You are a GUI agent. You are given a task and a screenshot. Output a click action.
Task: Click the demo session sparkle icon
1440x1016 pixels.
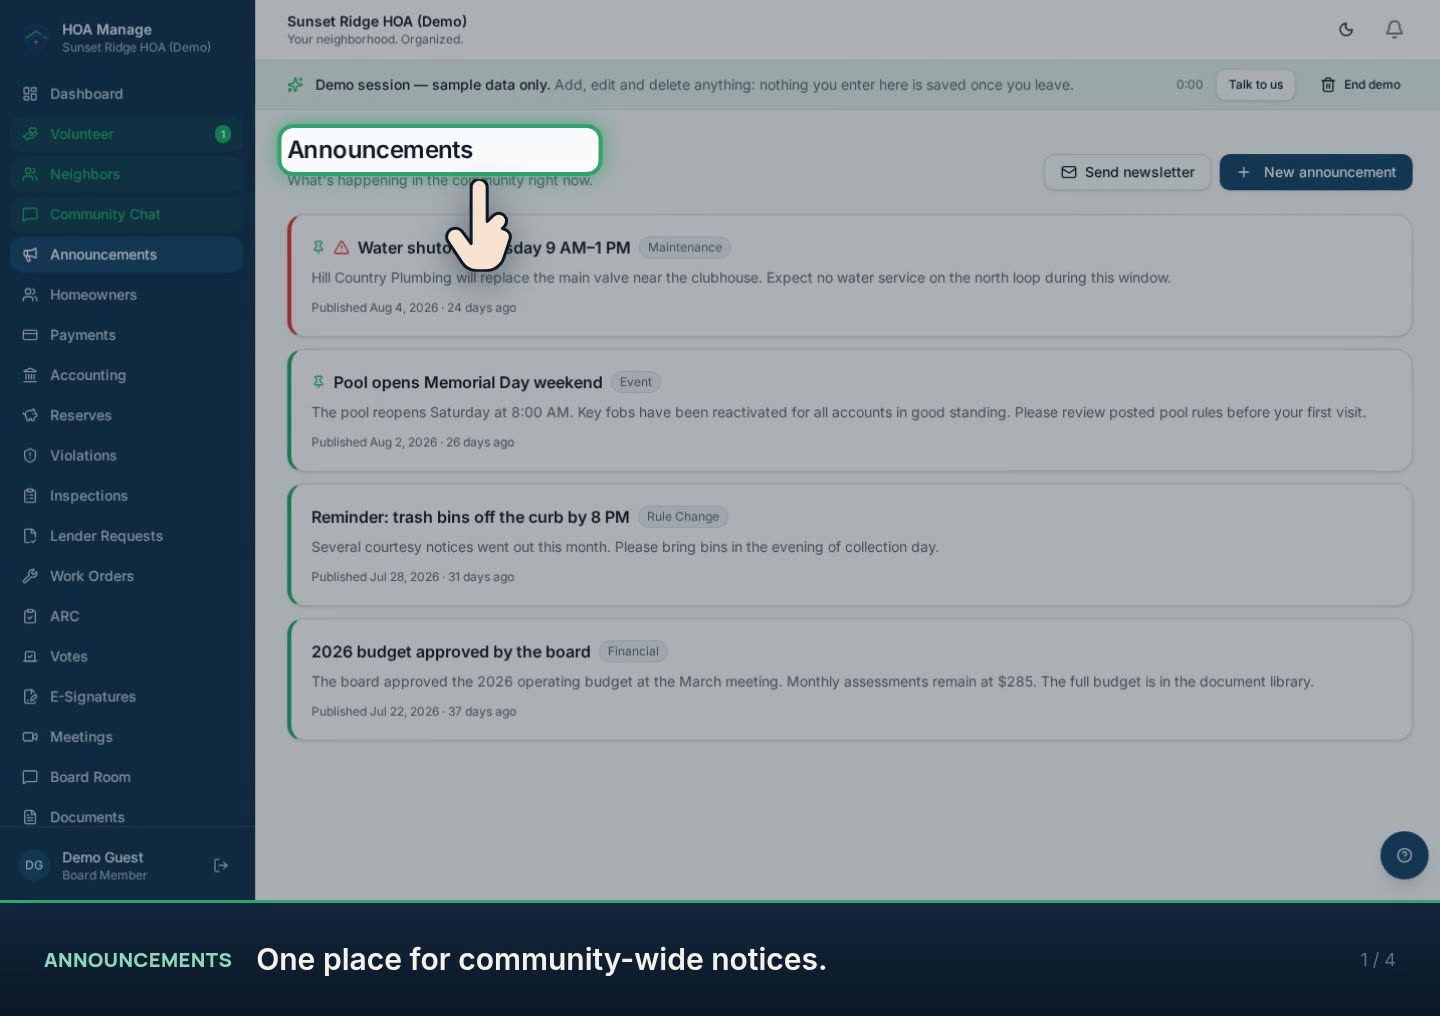point(295,85)
